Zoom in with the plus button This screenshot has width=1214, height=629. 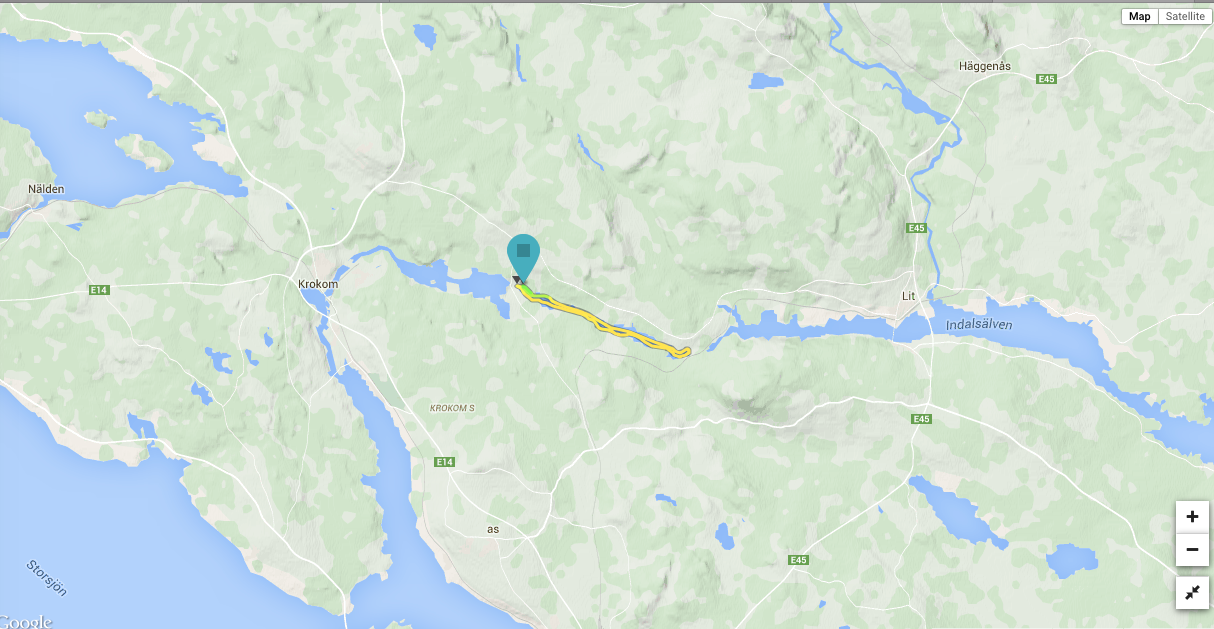pyautogui.click(x=1192, y=517)
